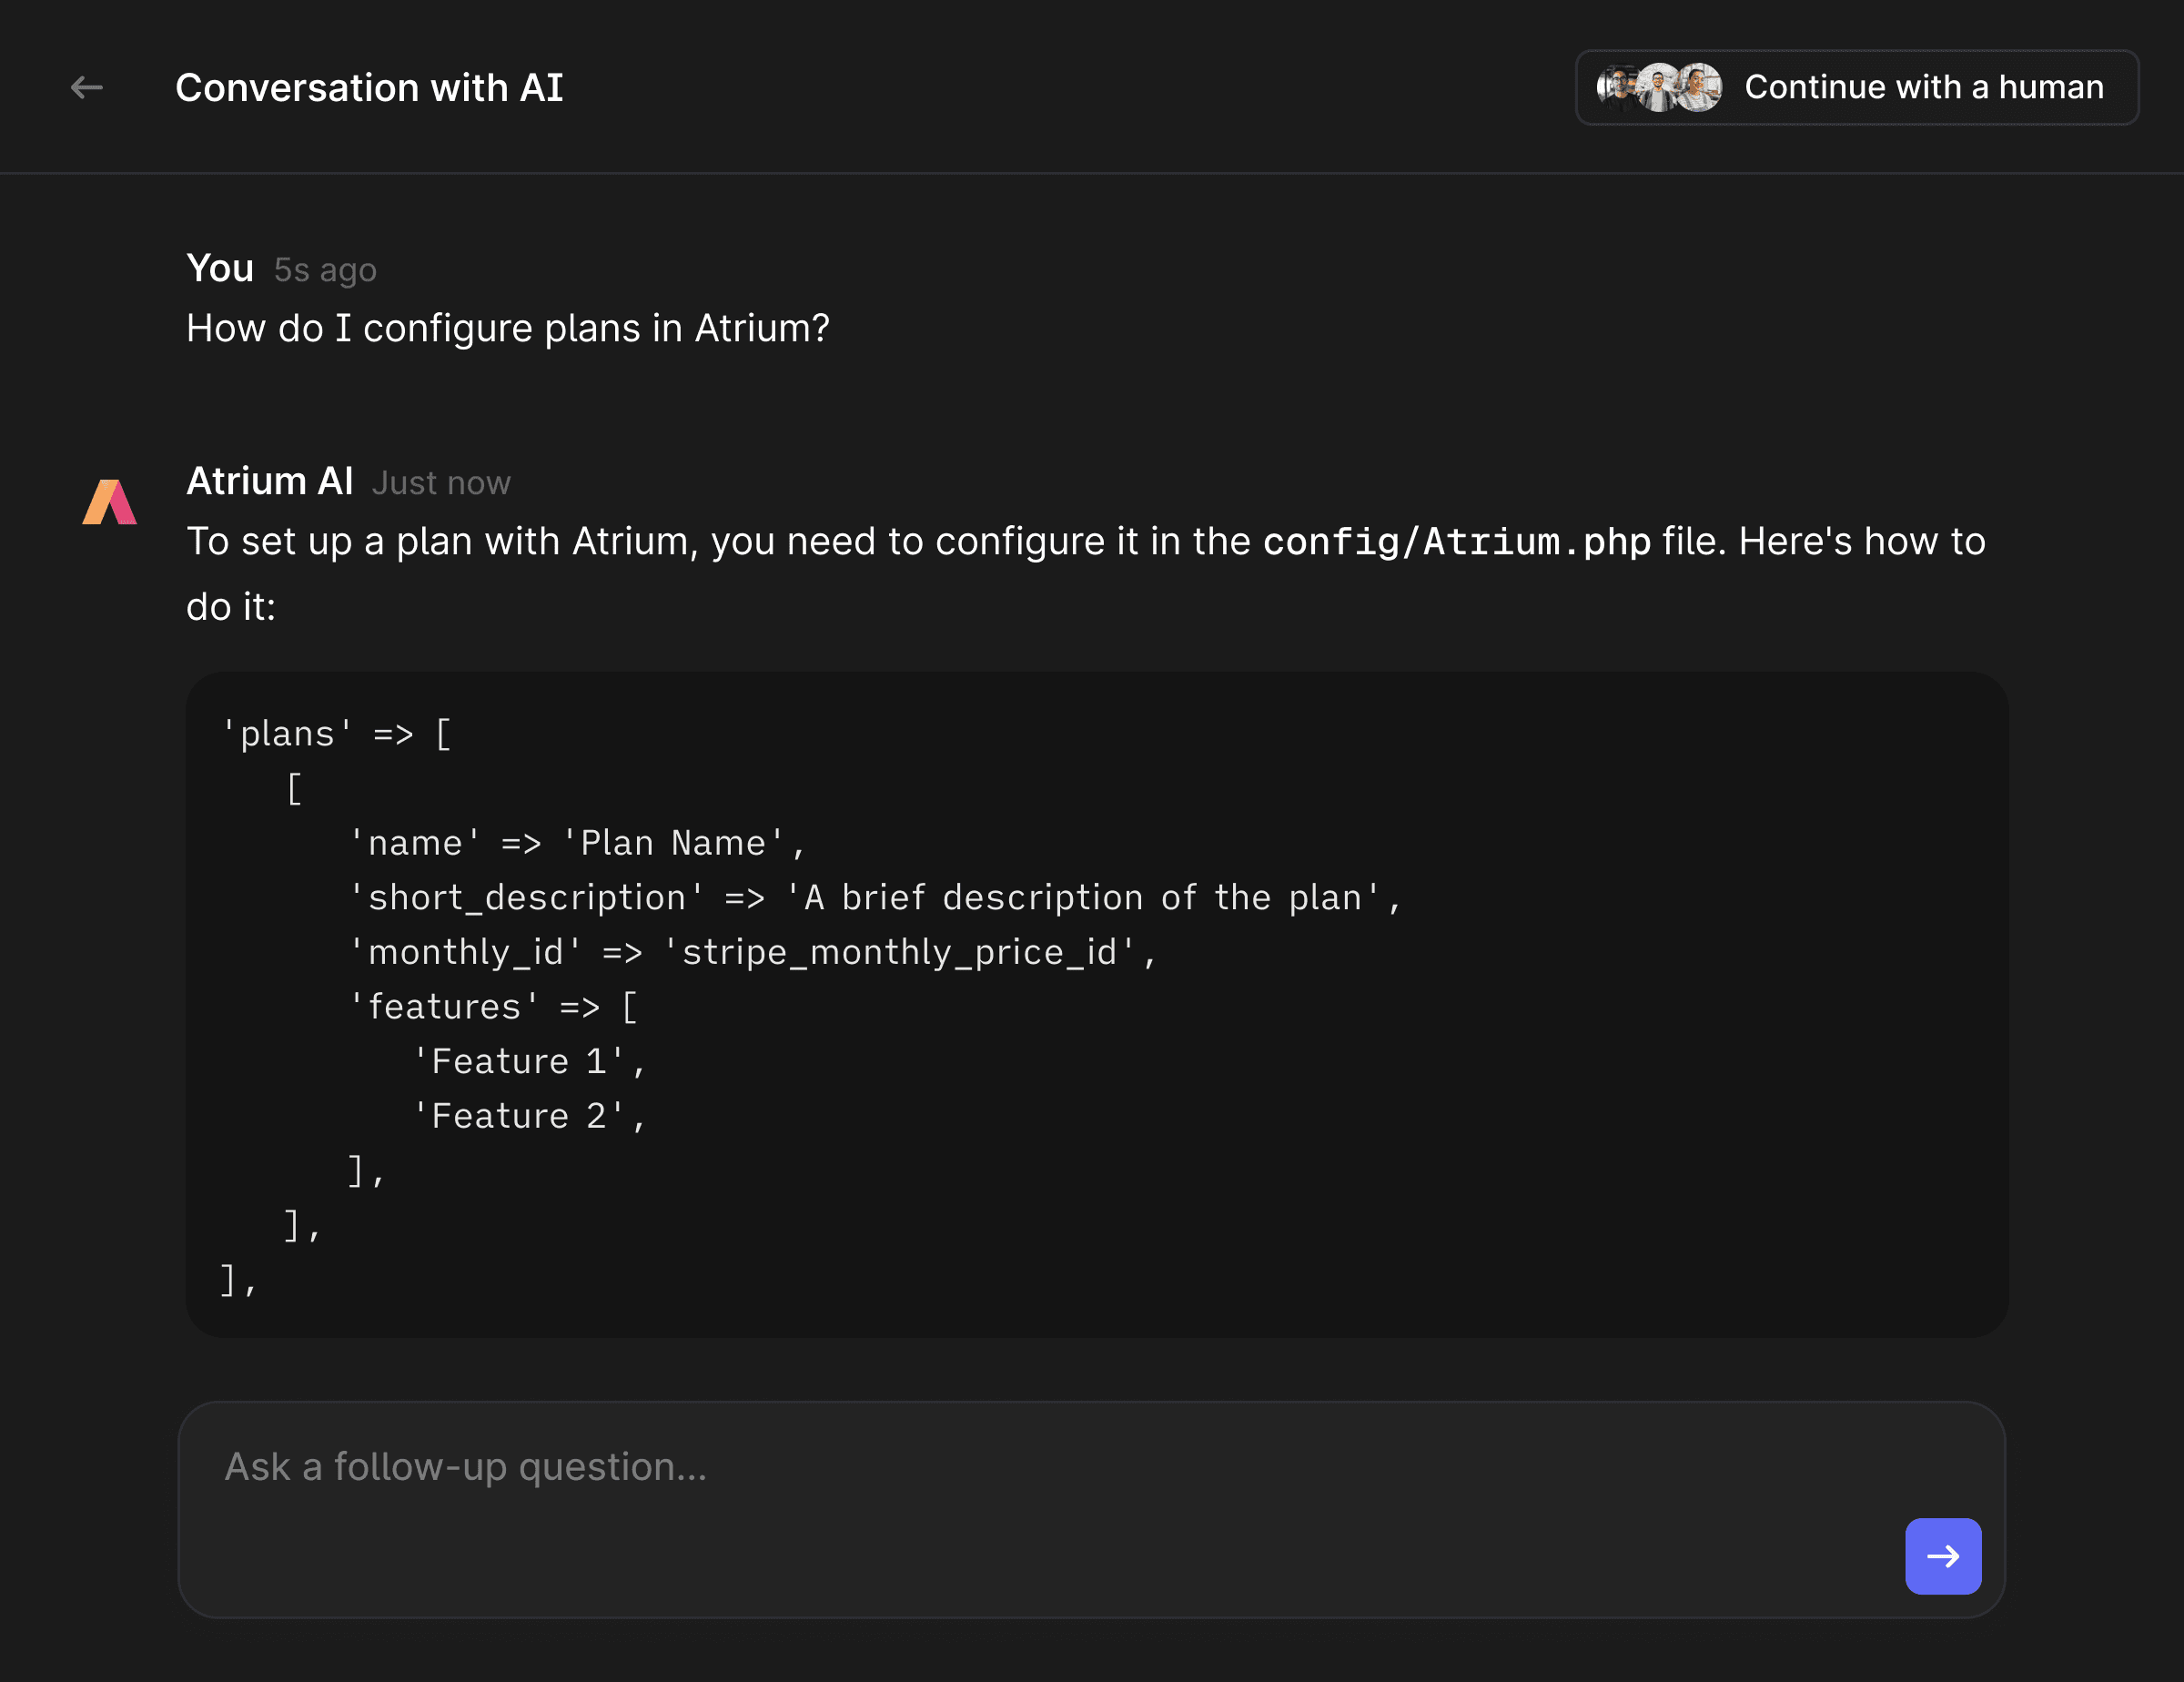Click the third human agent avatar

1700,87
